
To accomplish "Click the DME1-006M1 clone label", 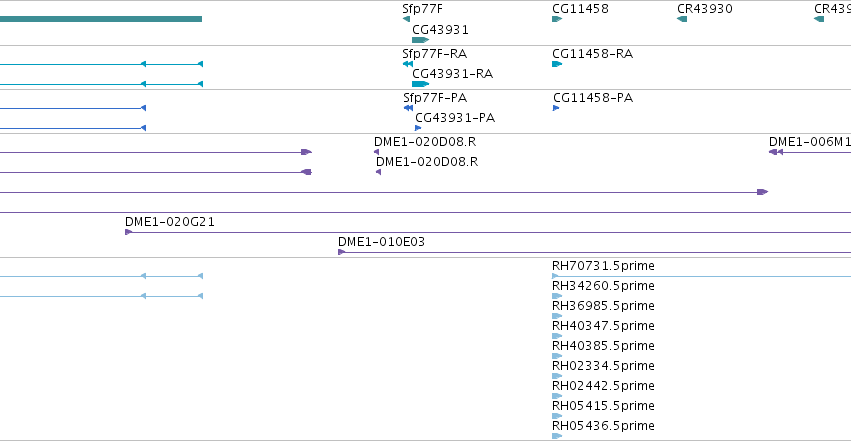I will coord(810,142).
